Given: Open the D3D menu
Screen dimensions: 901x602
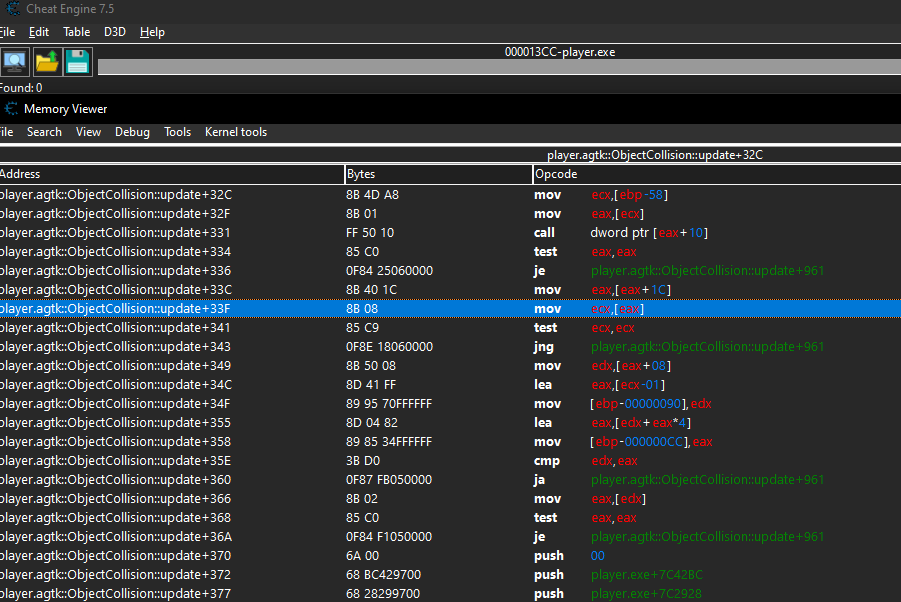Looking at the screenshot, I should [115, 32].
